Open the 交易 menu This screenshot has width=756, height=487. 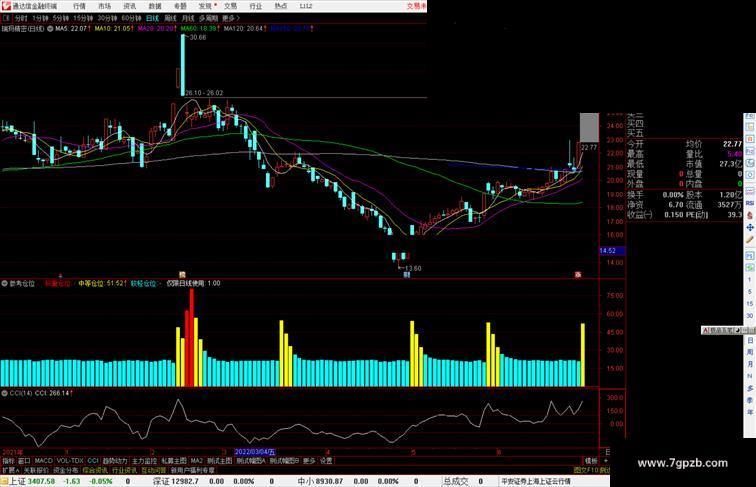pyautogui.click(x=230, y=6)
